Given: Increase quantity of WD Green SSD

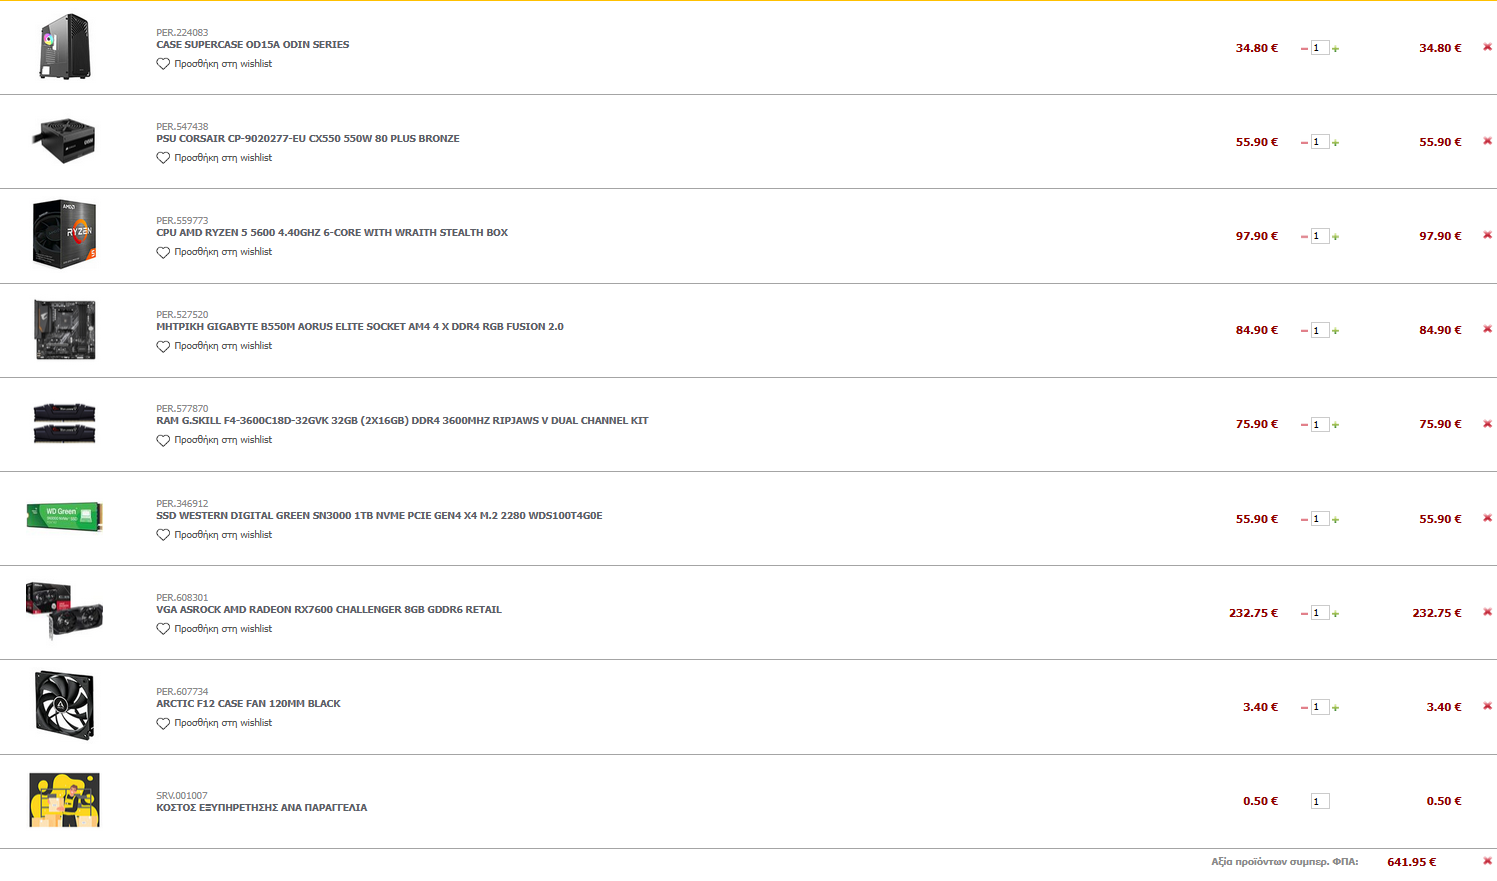Looking at the screenshot, I should pyautogui.click(x=1335, y=520).
